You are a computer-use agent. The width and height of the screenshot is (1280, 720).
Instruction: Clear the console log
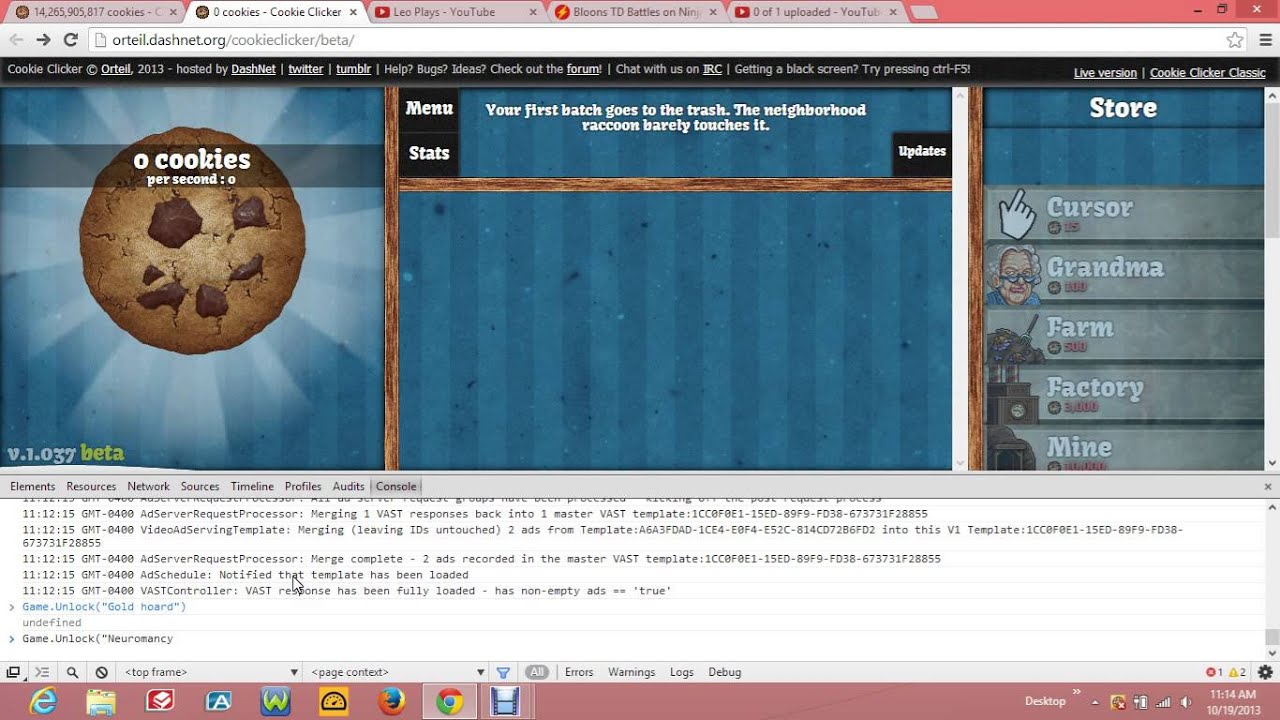tap(101, 672)
